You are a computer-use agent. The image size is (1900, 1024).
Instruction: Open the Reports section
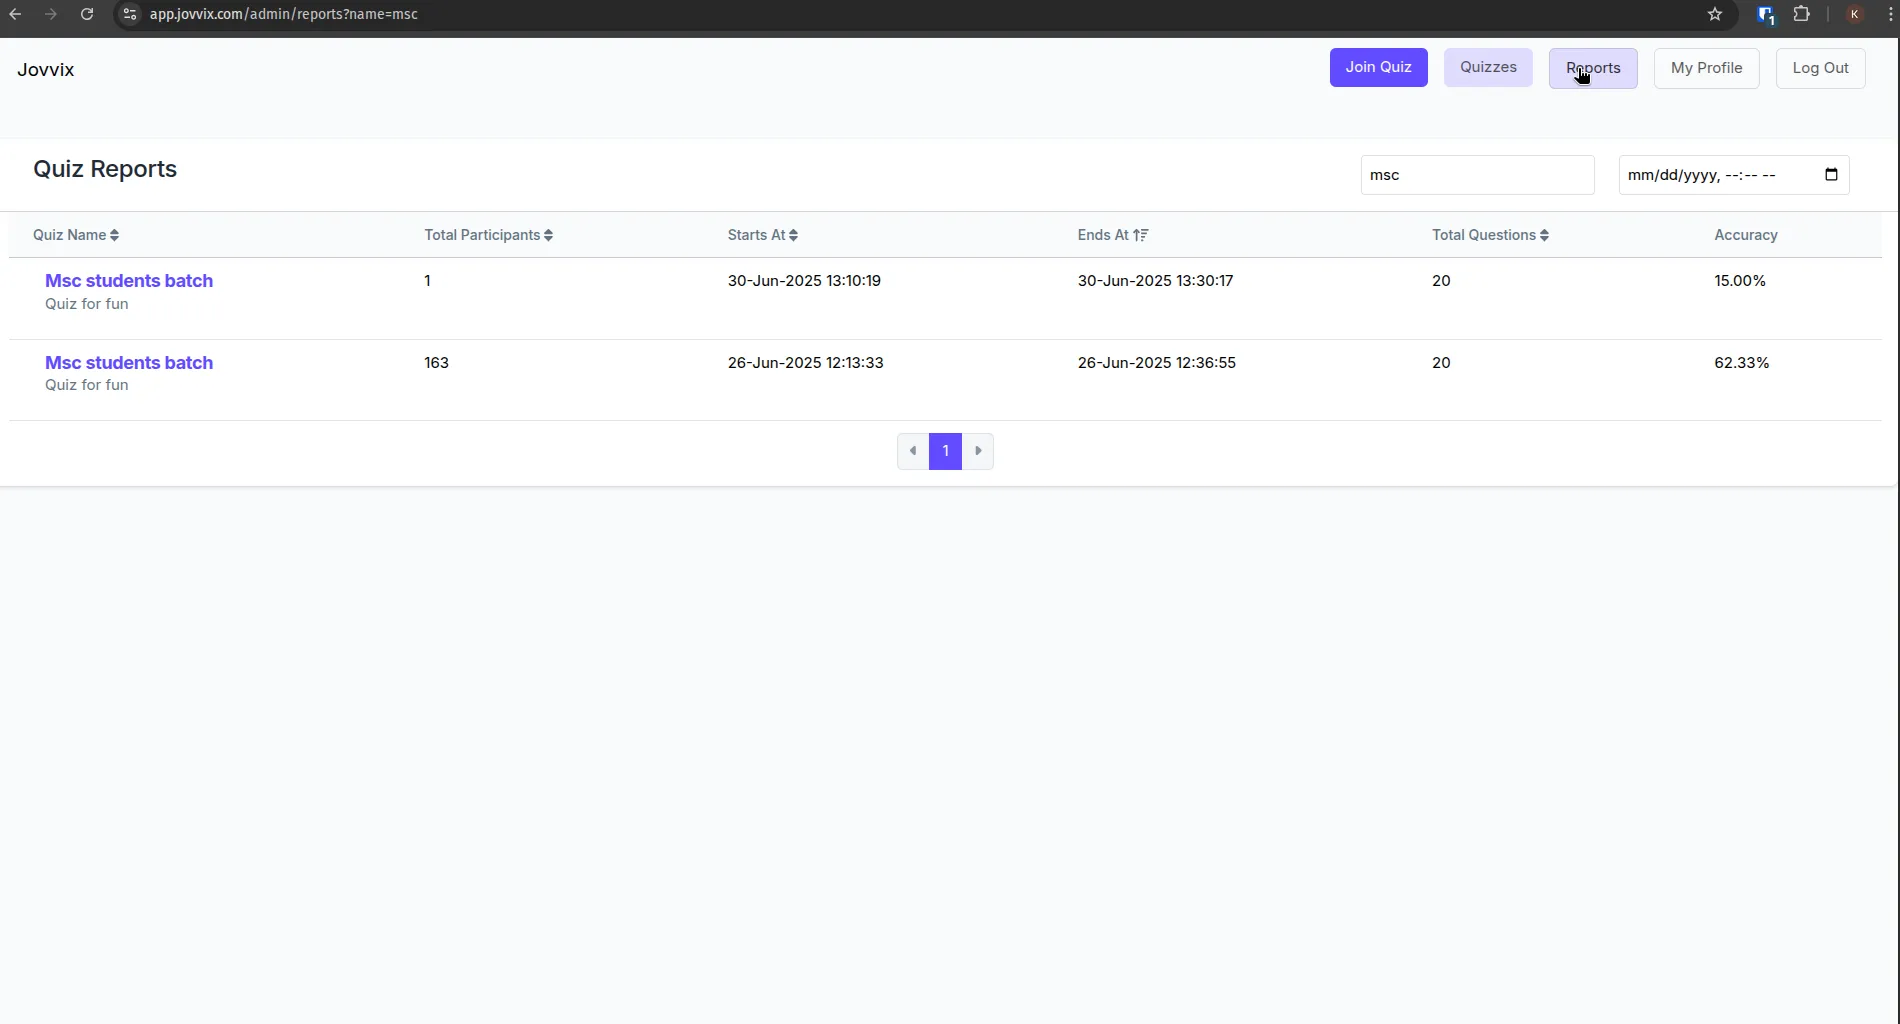click(x=1593, y=68)
